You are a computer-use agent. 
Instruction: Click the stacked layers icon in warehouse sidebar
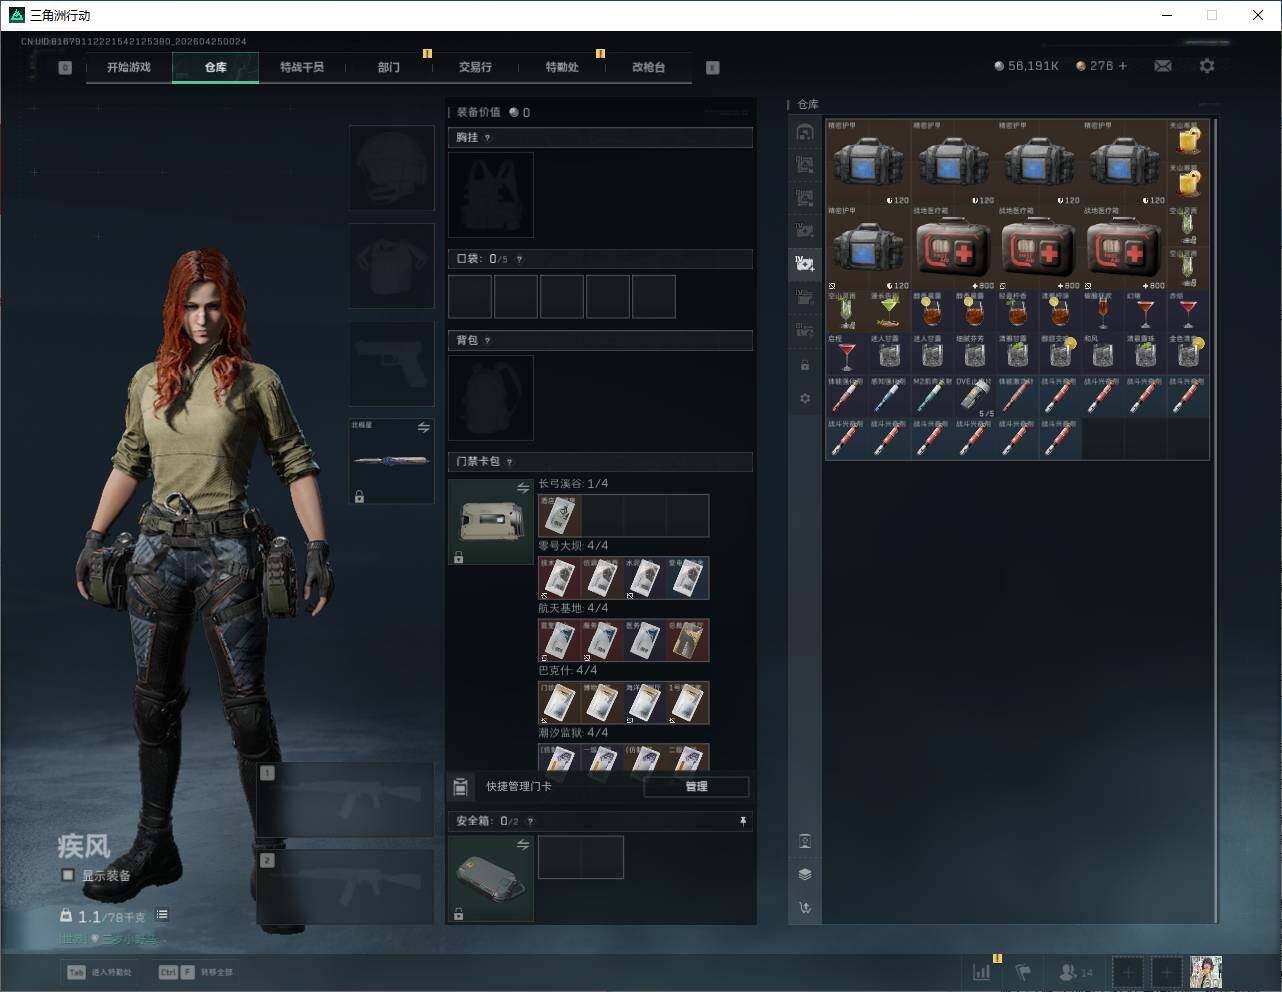pos(805,874)
